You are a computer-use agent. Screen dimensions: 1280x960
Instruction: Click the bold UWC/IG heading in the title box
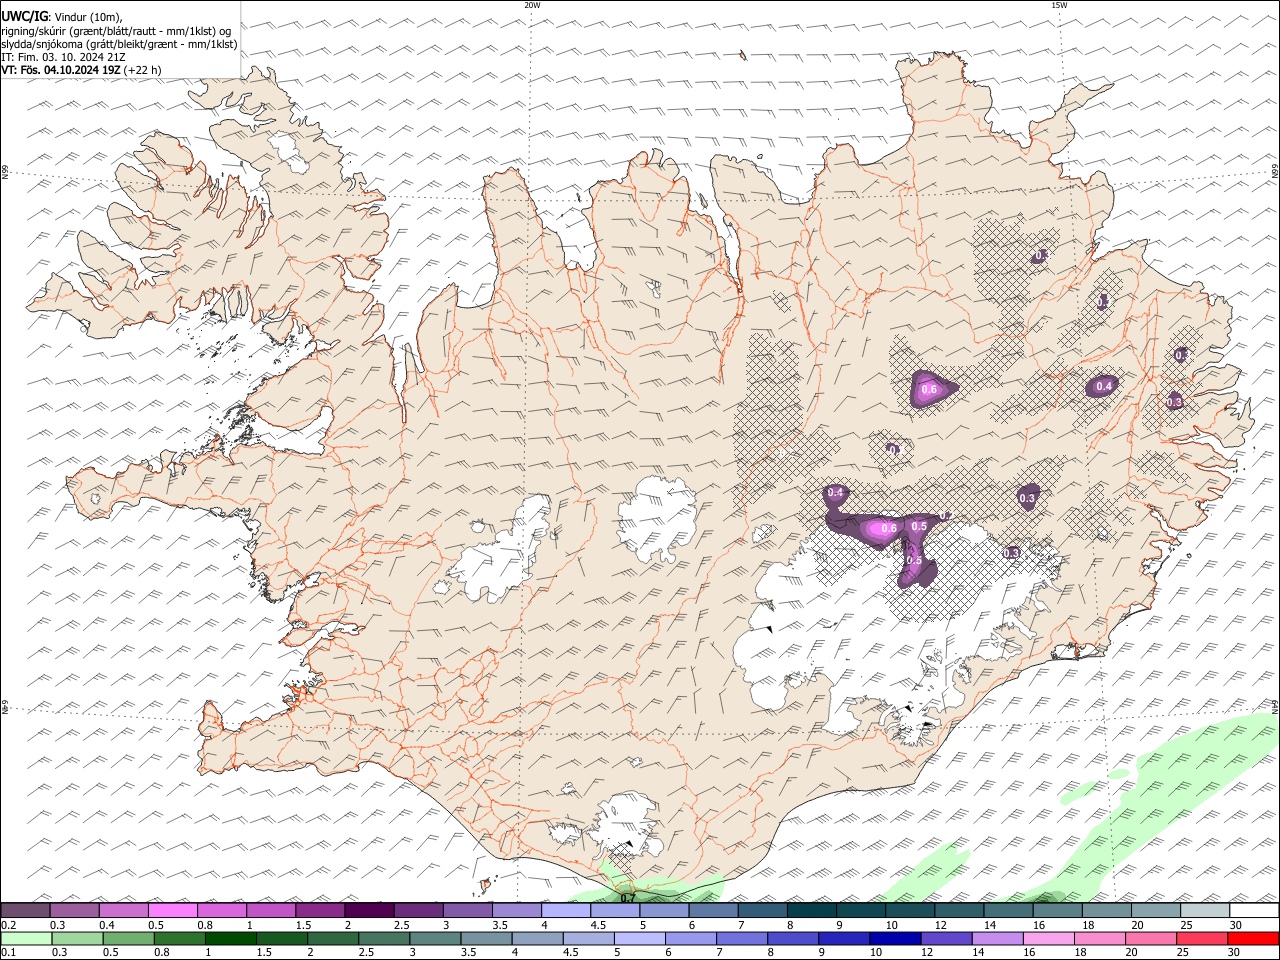24,17
